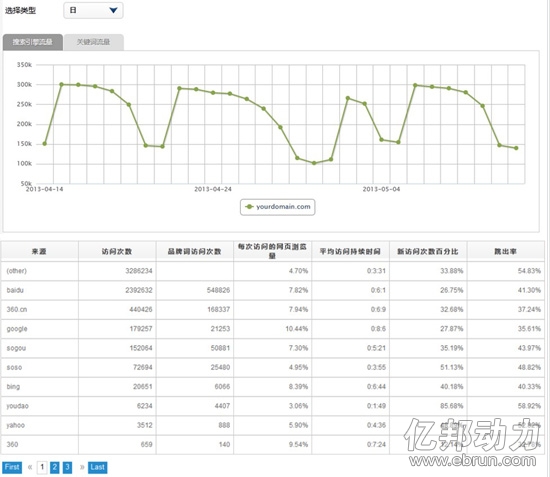Image resolution: width=550 pixels, height=477 pixels.
Task: Click the sogou duration value 0:5:21
Action: pyautogui.click(x=376, y=348)
